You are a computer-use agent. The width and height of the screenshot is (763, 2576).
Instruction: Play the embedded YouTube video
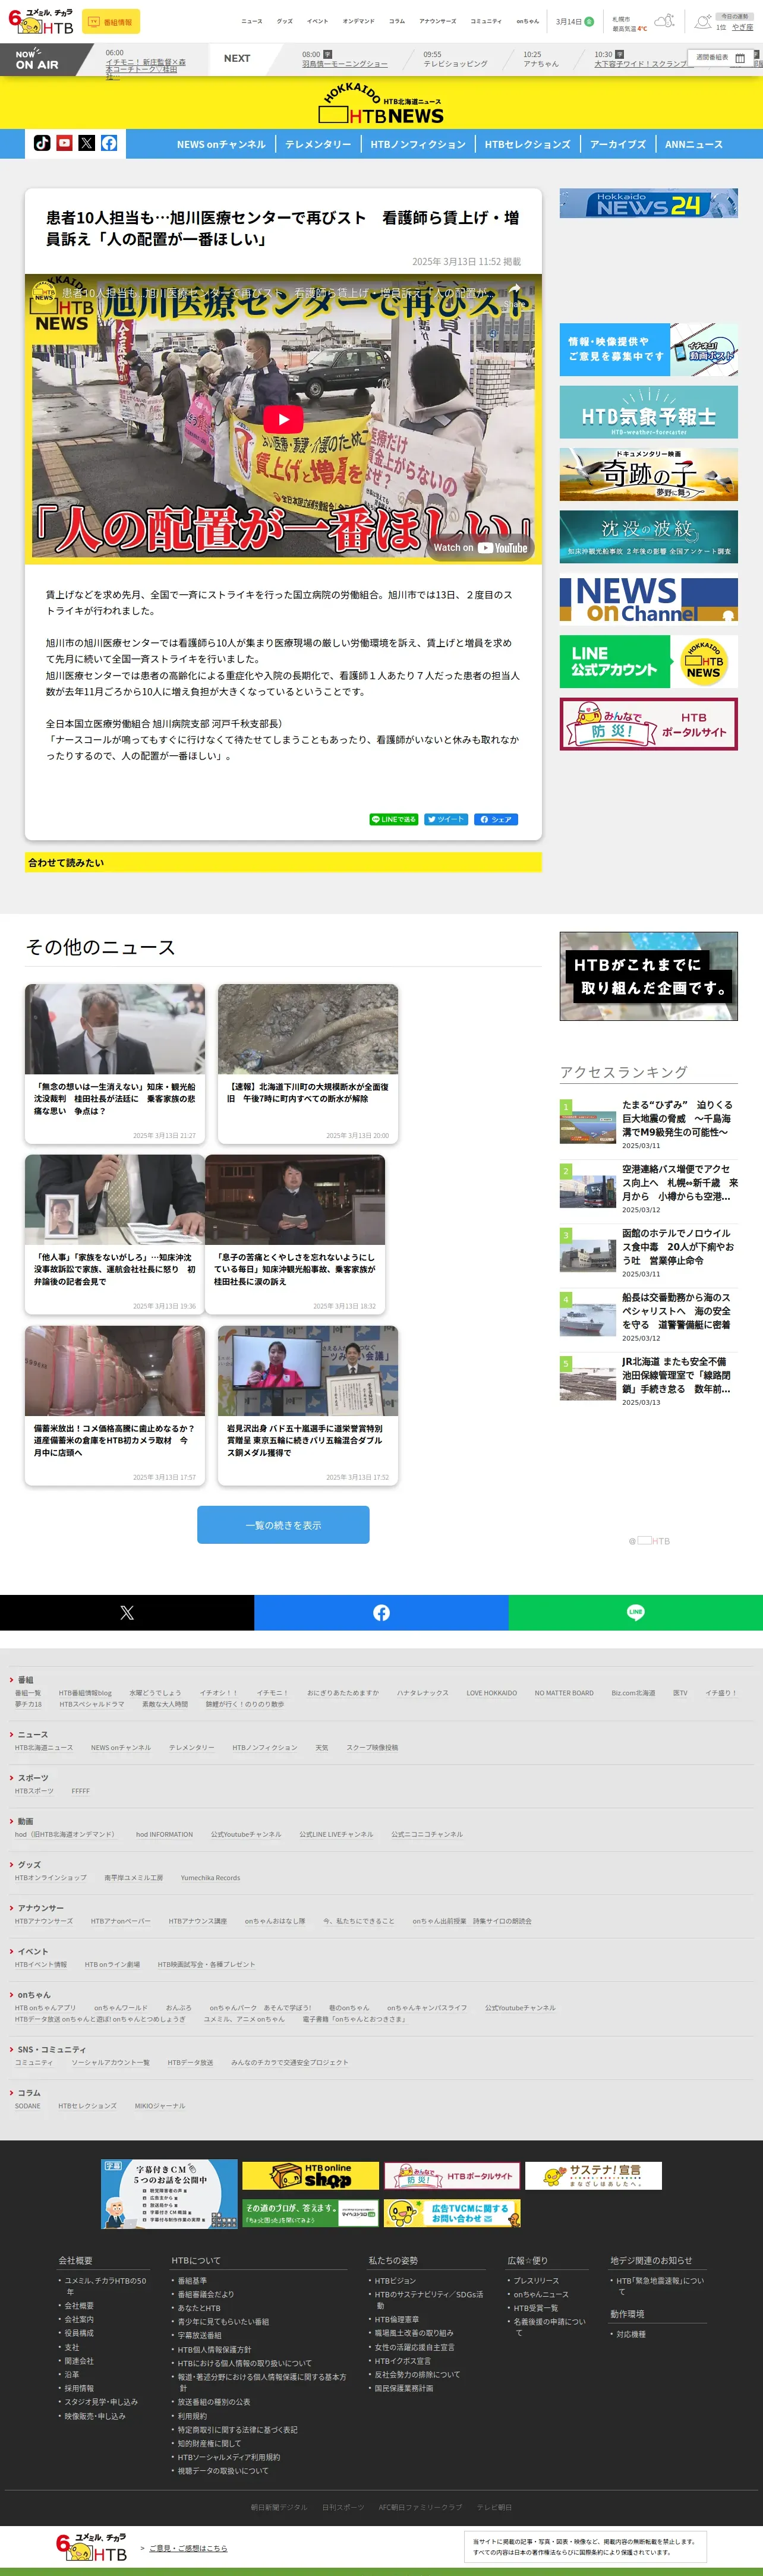[x=283, y=419]
